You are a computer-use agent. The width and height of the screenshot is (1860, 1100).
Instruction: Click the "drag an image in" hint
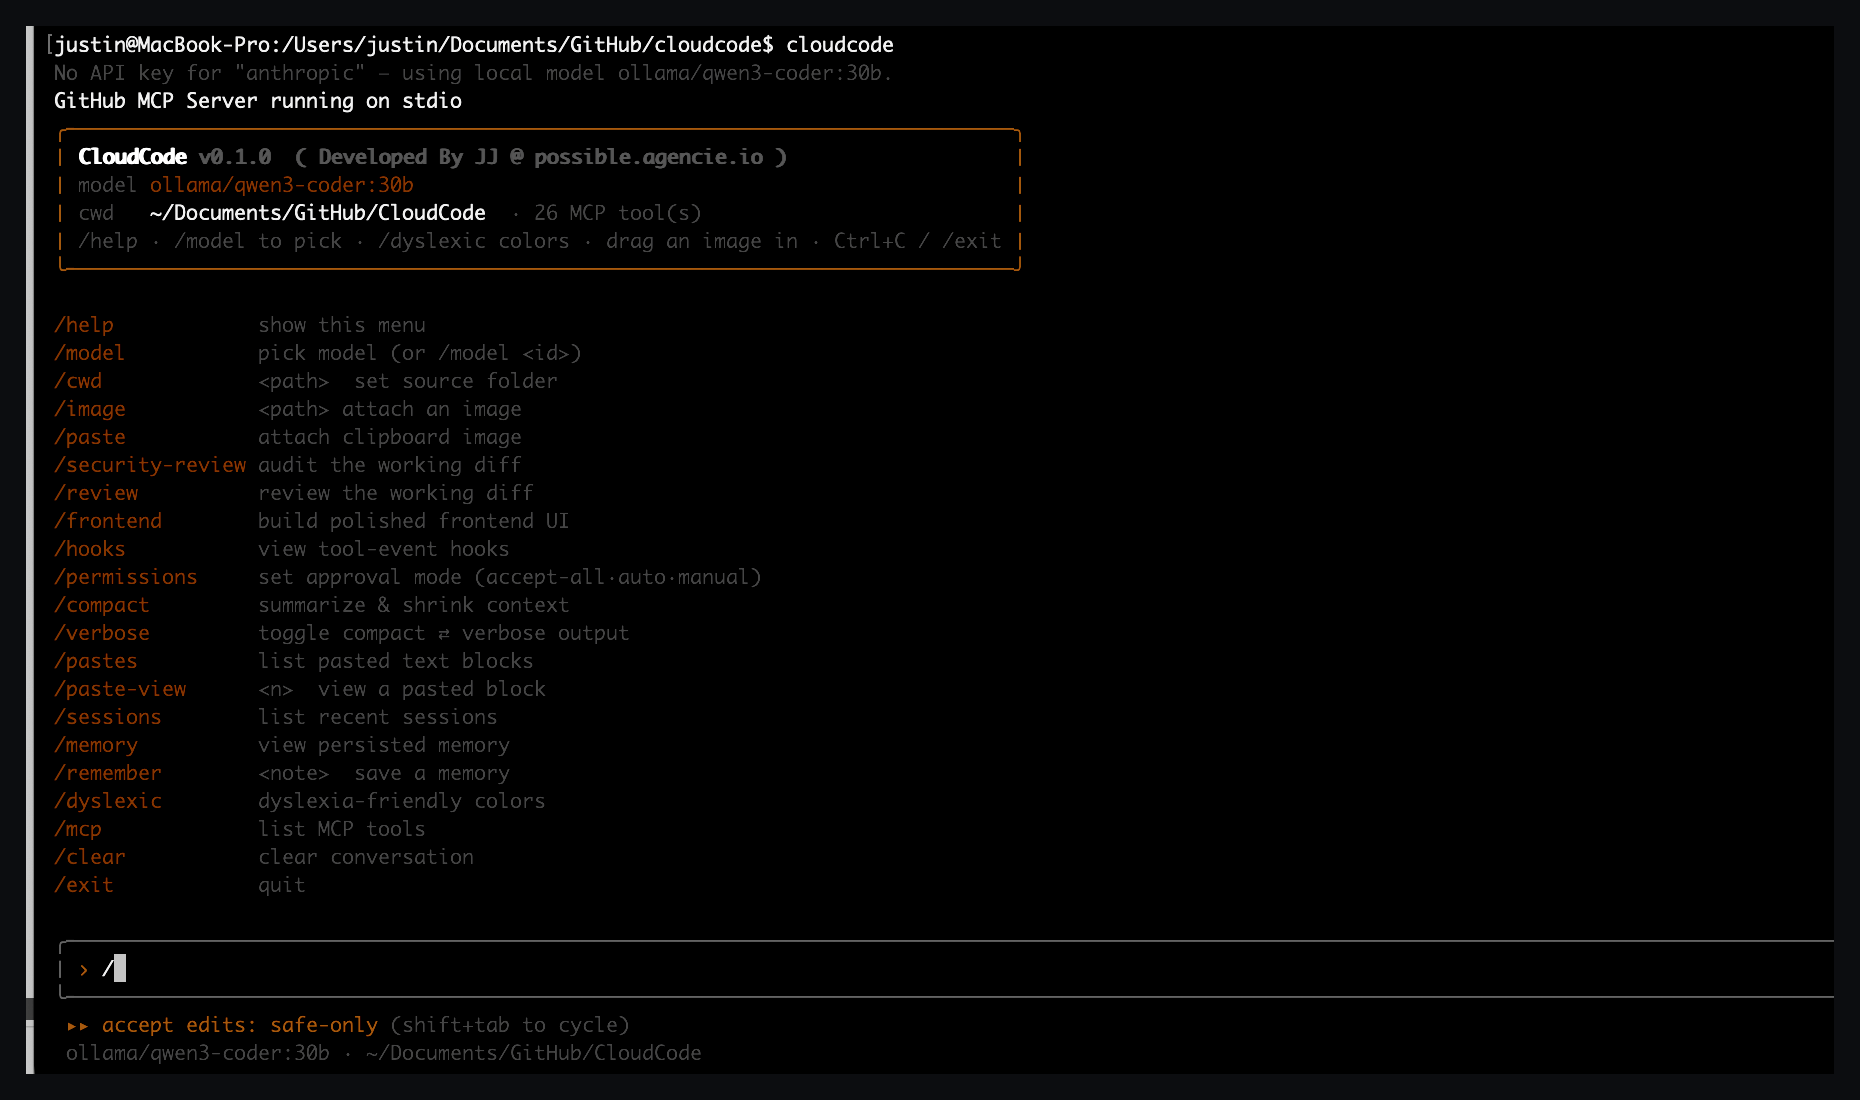click(x=702, y=241)
